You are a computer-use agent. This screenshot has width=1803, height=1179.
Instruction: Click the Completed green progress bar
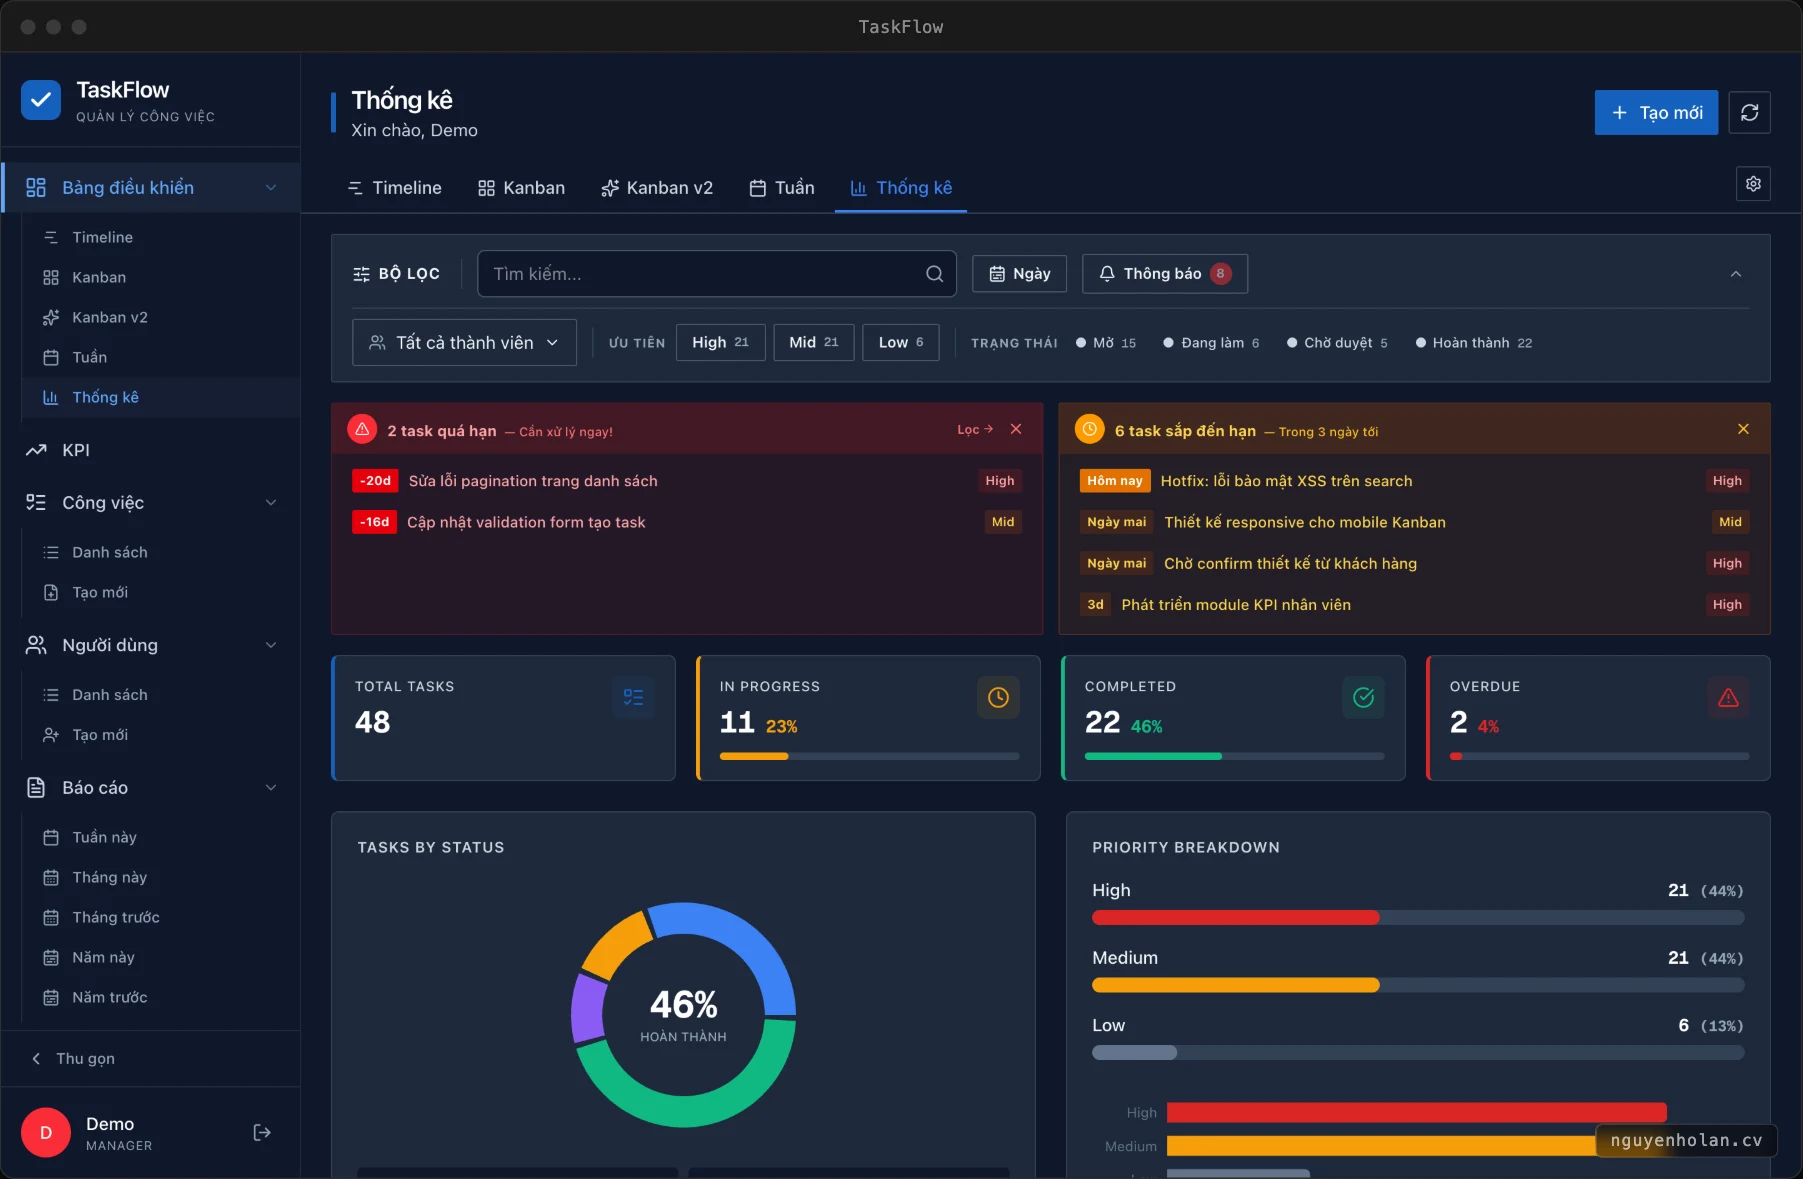pyautogui.click(x=1153, y=756)
